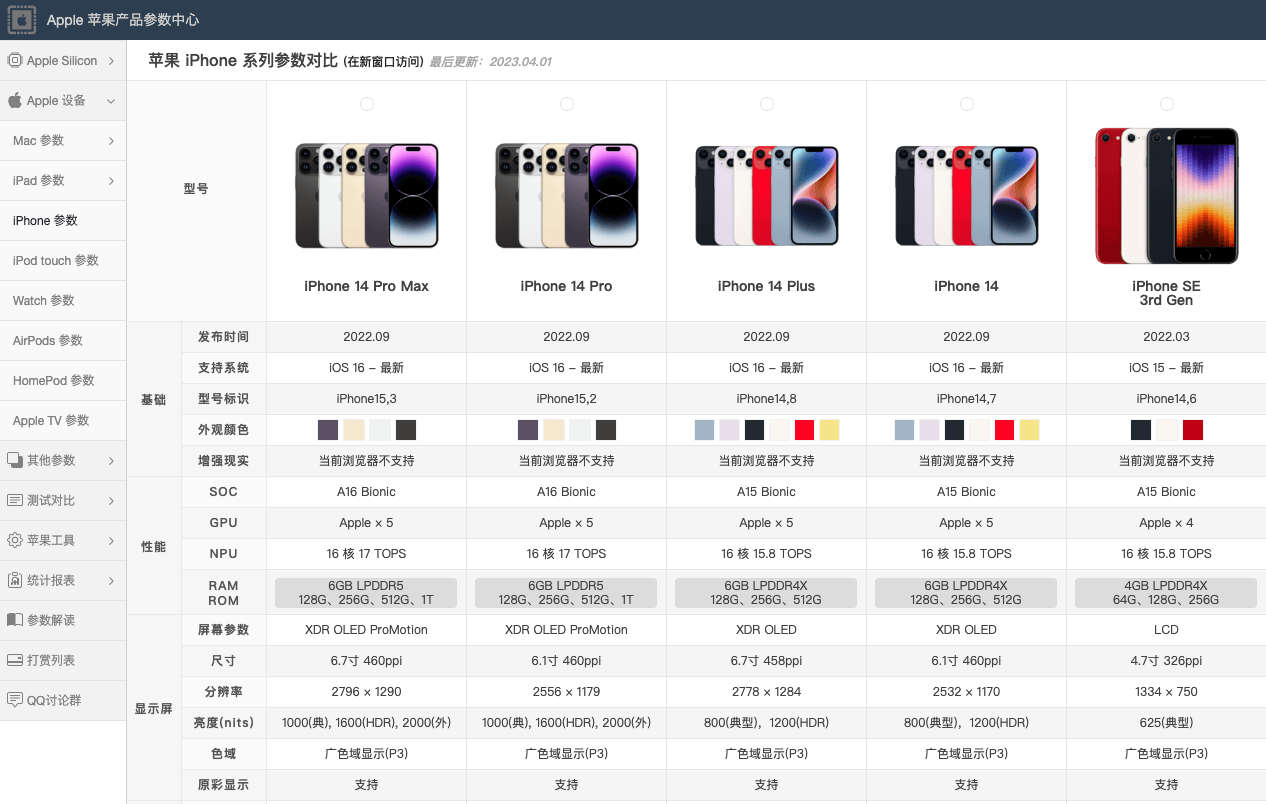Click iPhone 14 Plus RAM ROM box
Screen dimensions: 1266x804
766,592
